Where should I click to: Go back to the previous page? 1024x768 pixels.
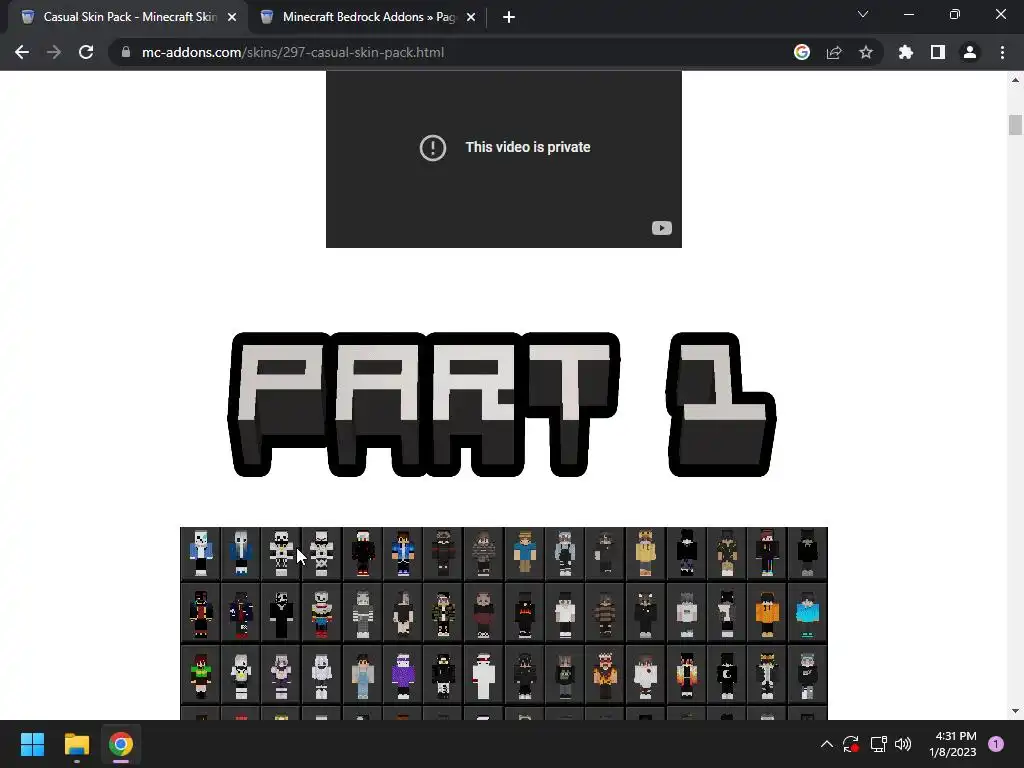[x=22, y=52]
